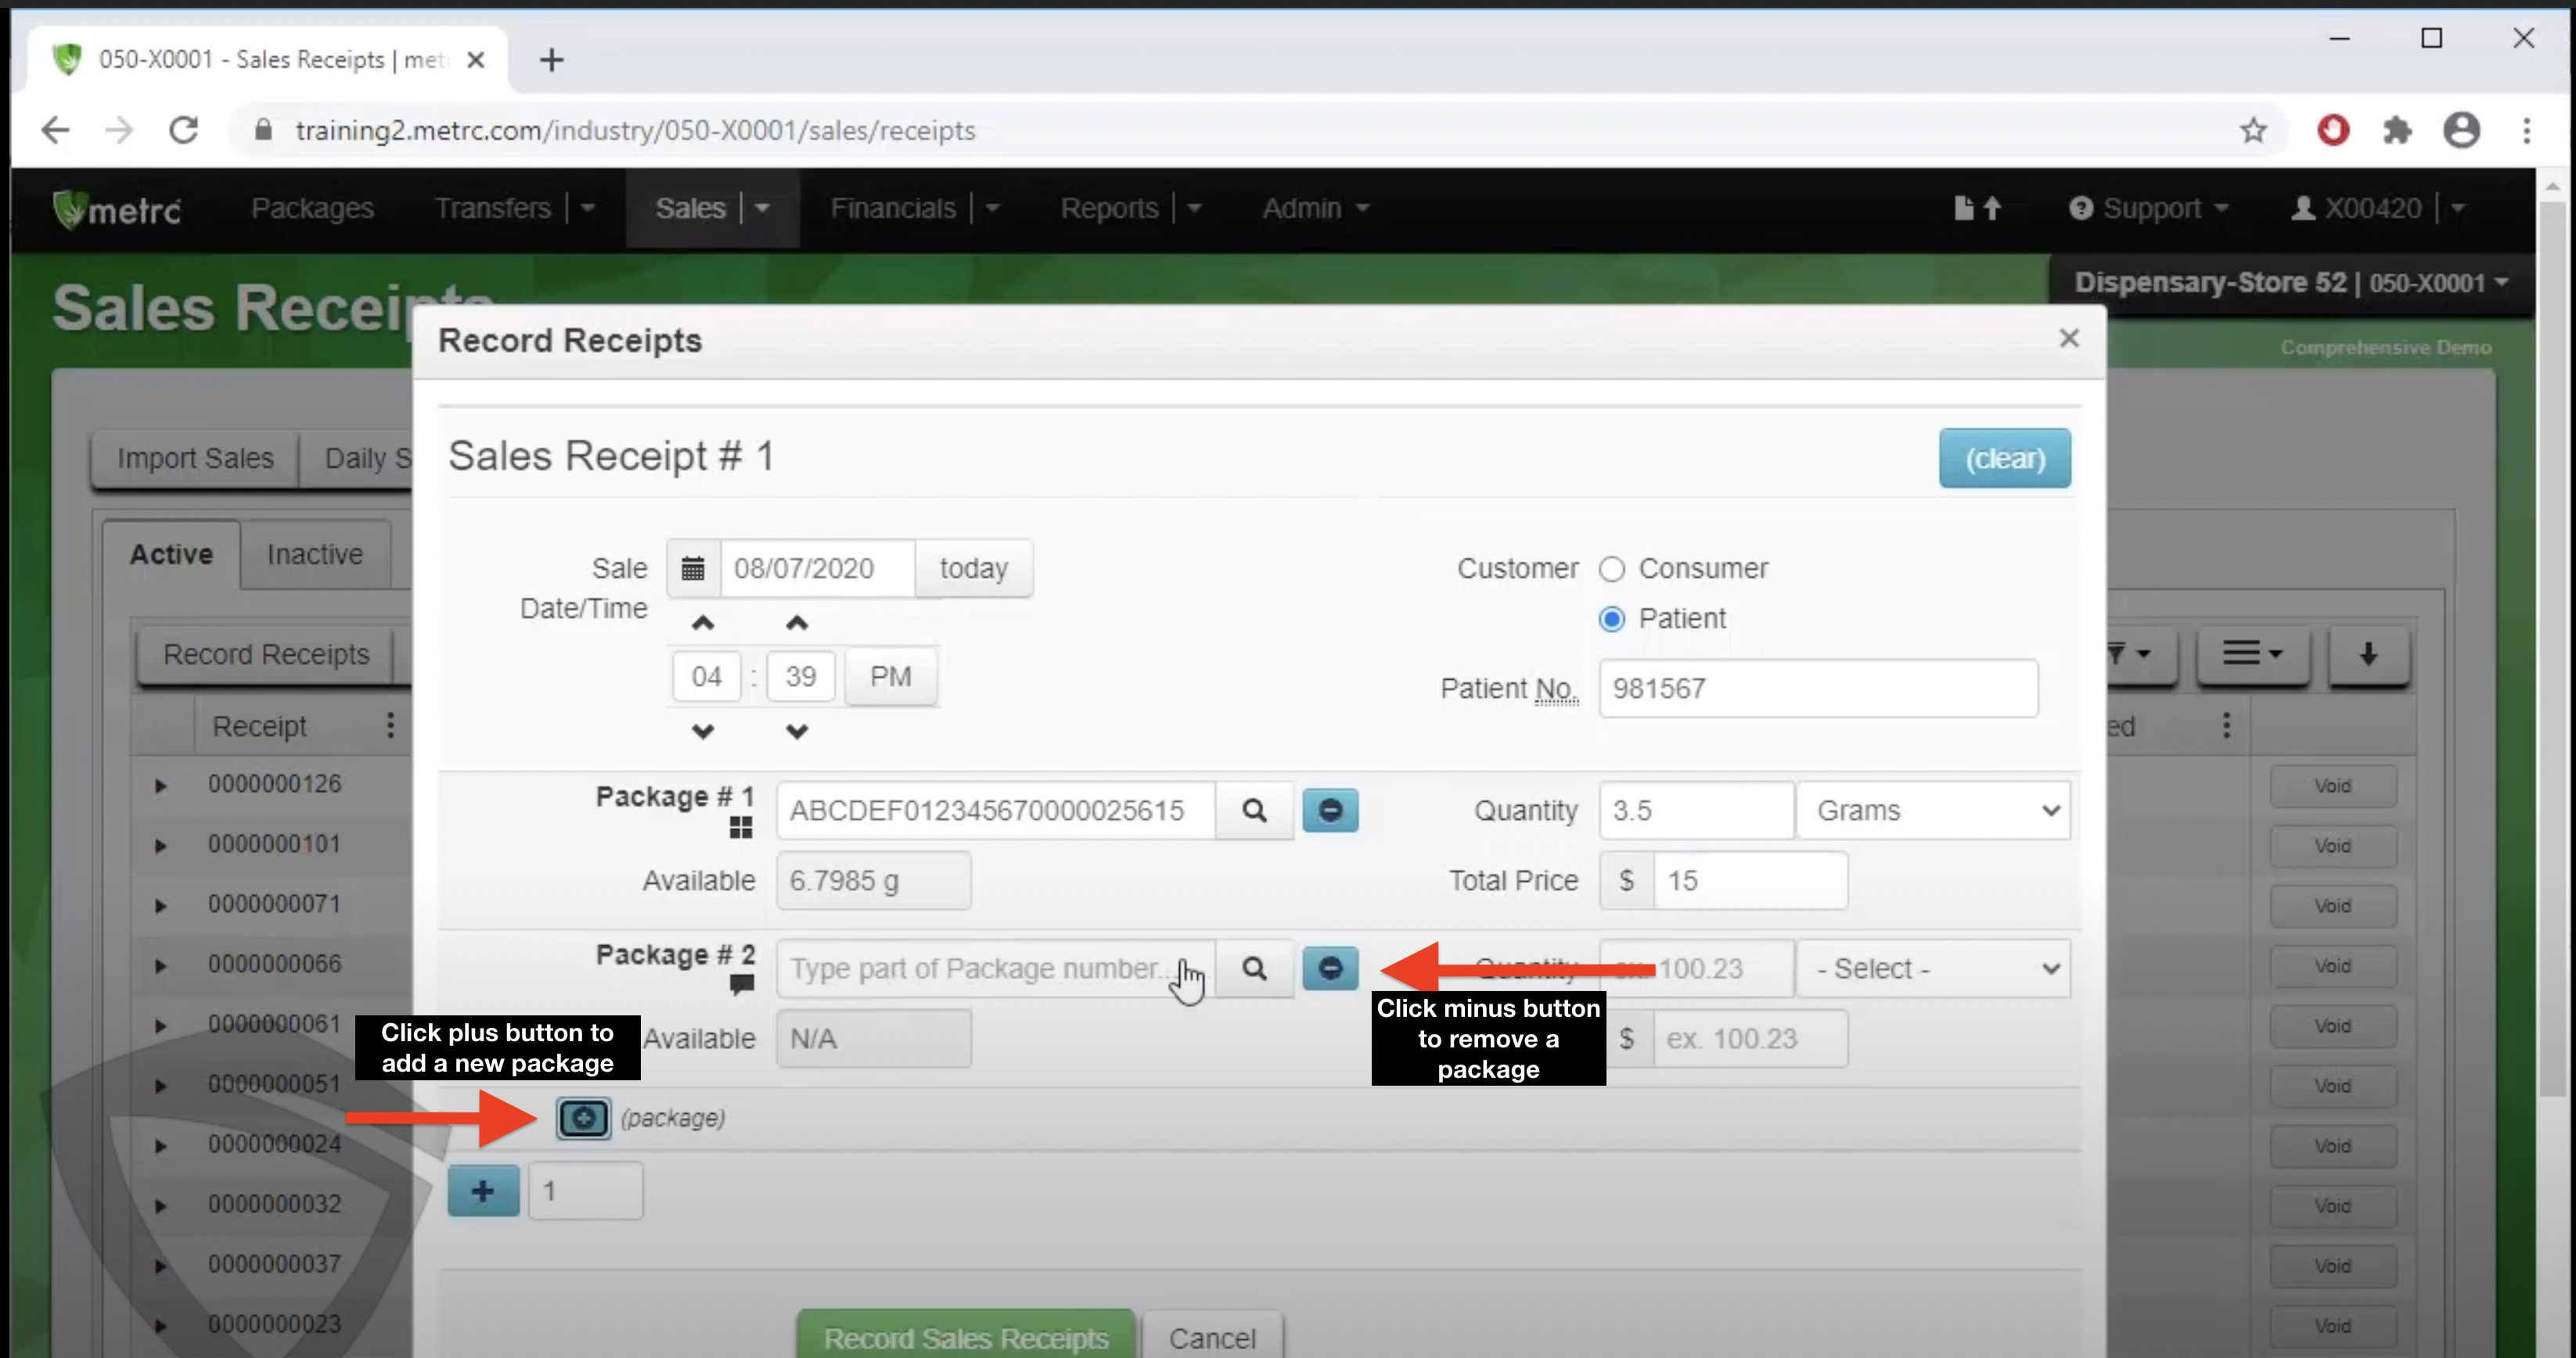Add a new package with plus icon
2576x1358 pixels.
click(x=583, y=1118)
